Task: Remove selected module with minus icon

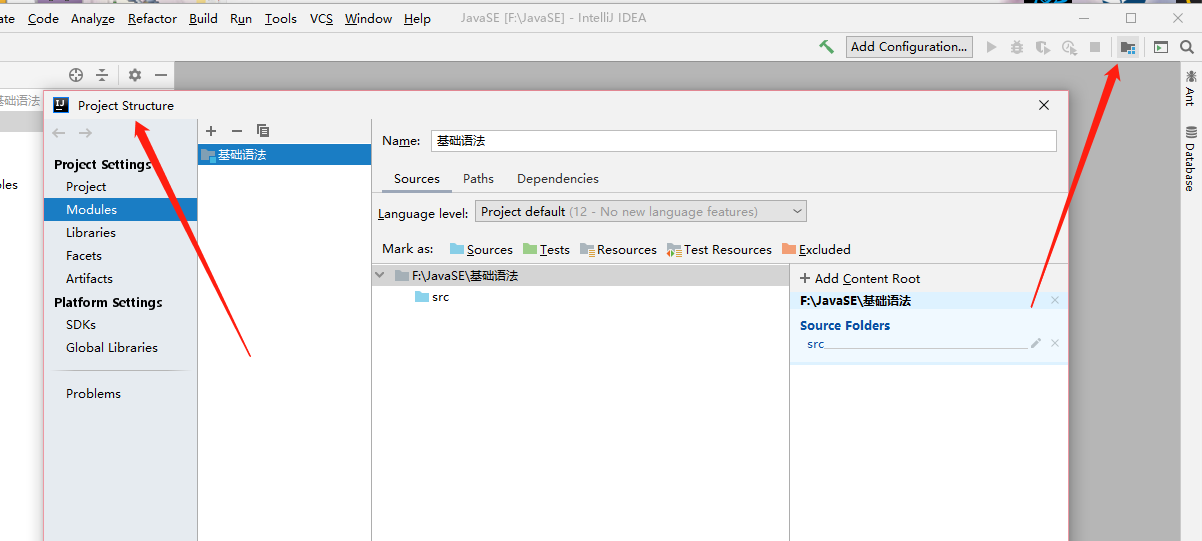Action: [237, 131]
